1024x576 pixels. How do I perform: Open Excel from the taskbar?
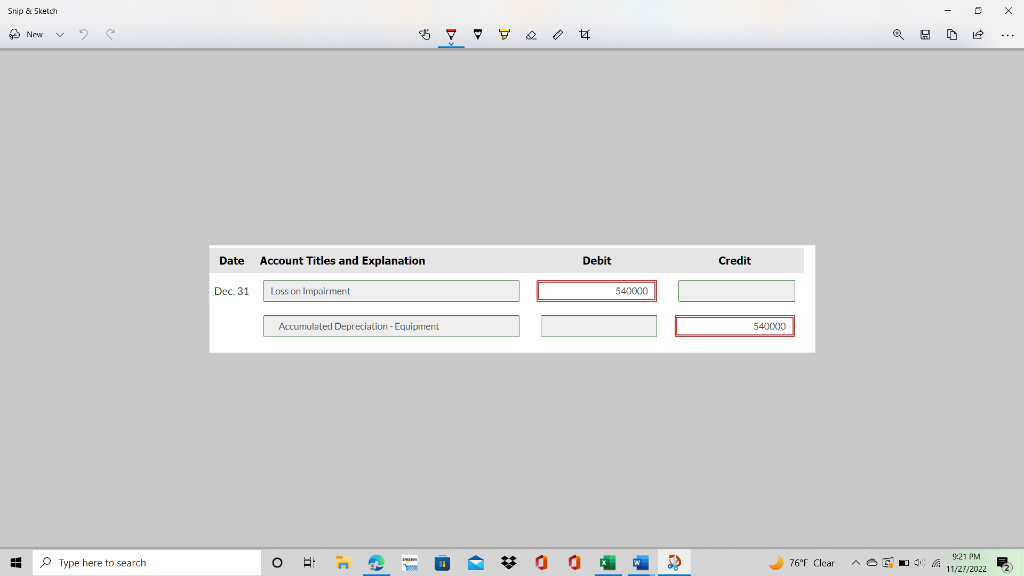[x=606, y=562]
